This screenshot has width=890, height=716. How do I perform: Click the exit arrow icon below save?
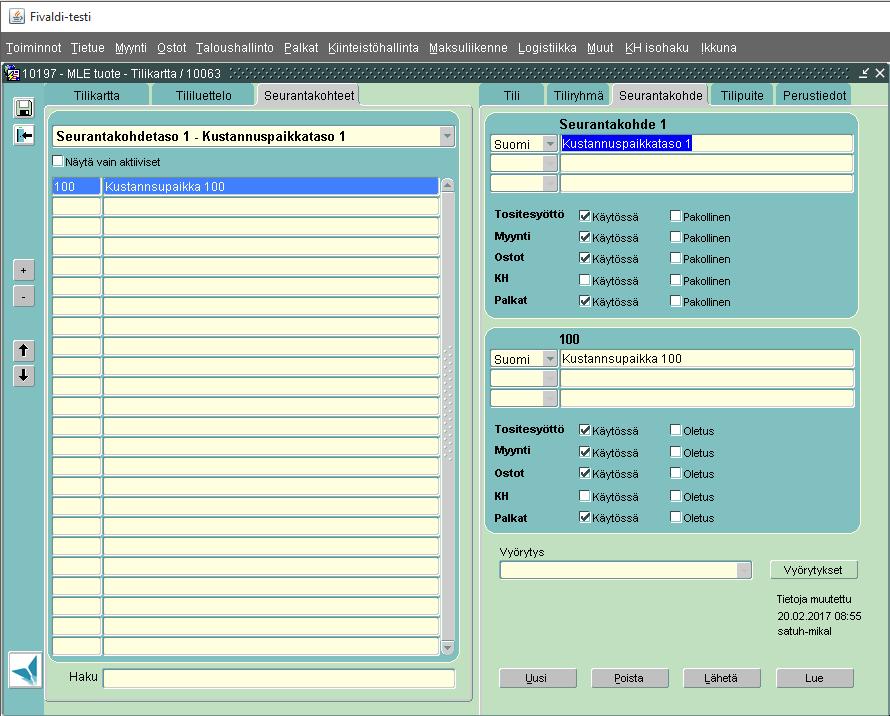[24, 135]
